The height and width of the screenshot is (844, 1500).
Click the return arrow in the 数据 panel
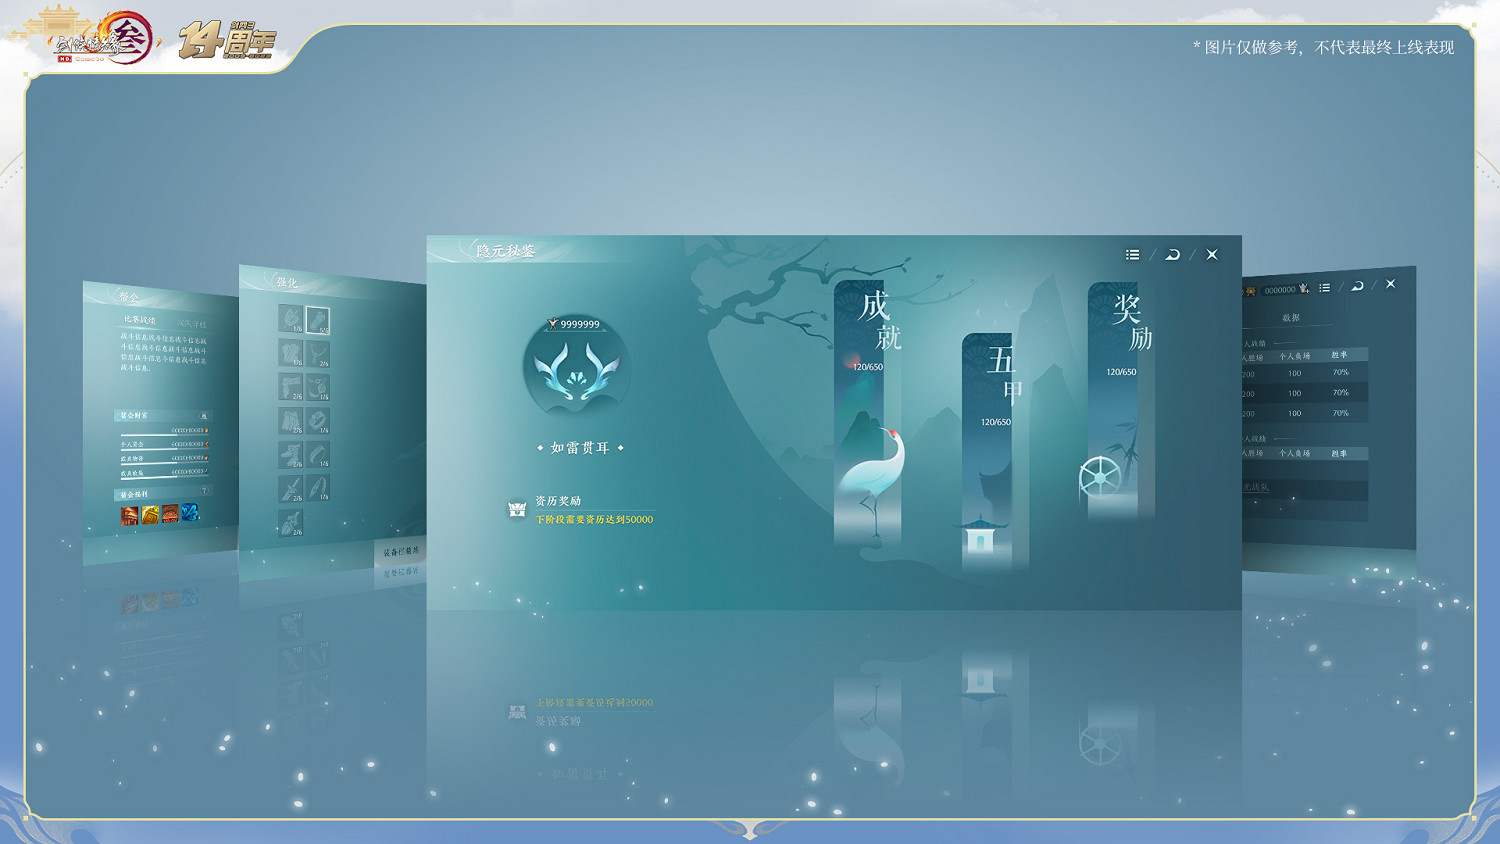click(1357, 286)
